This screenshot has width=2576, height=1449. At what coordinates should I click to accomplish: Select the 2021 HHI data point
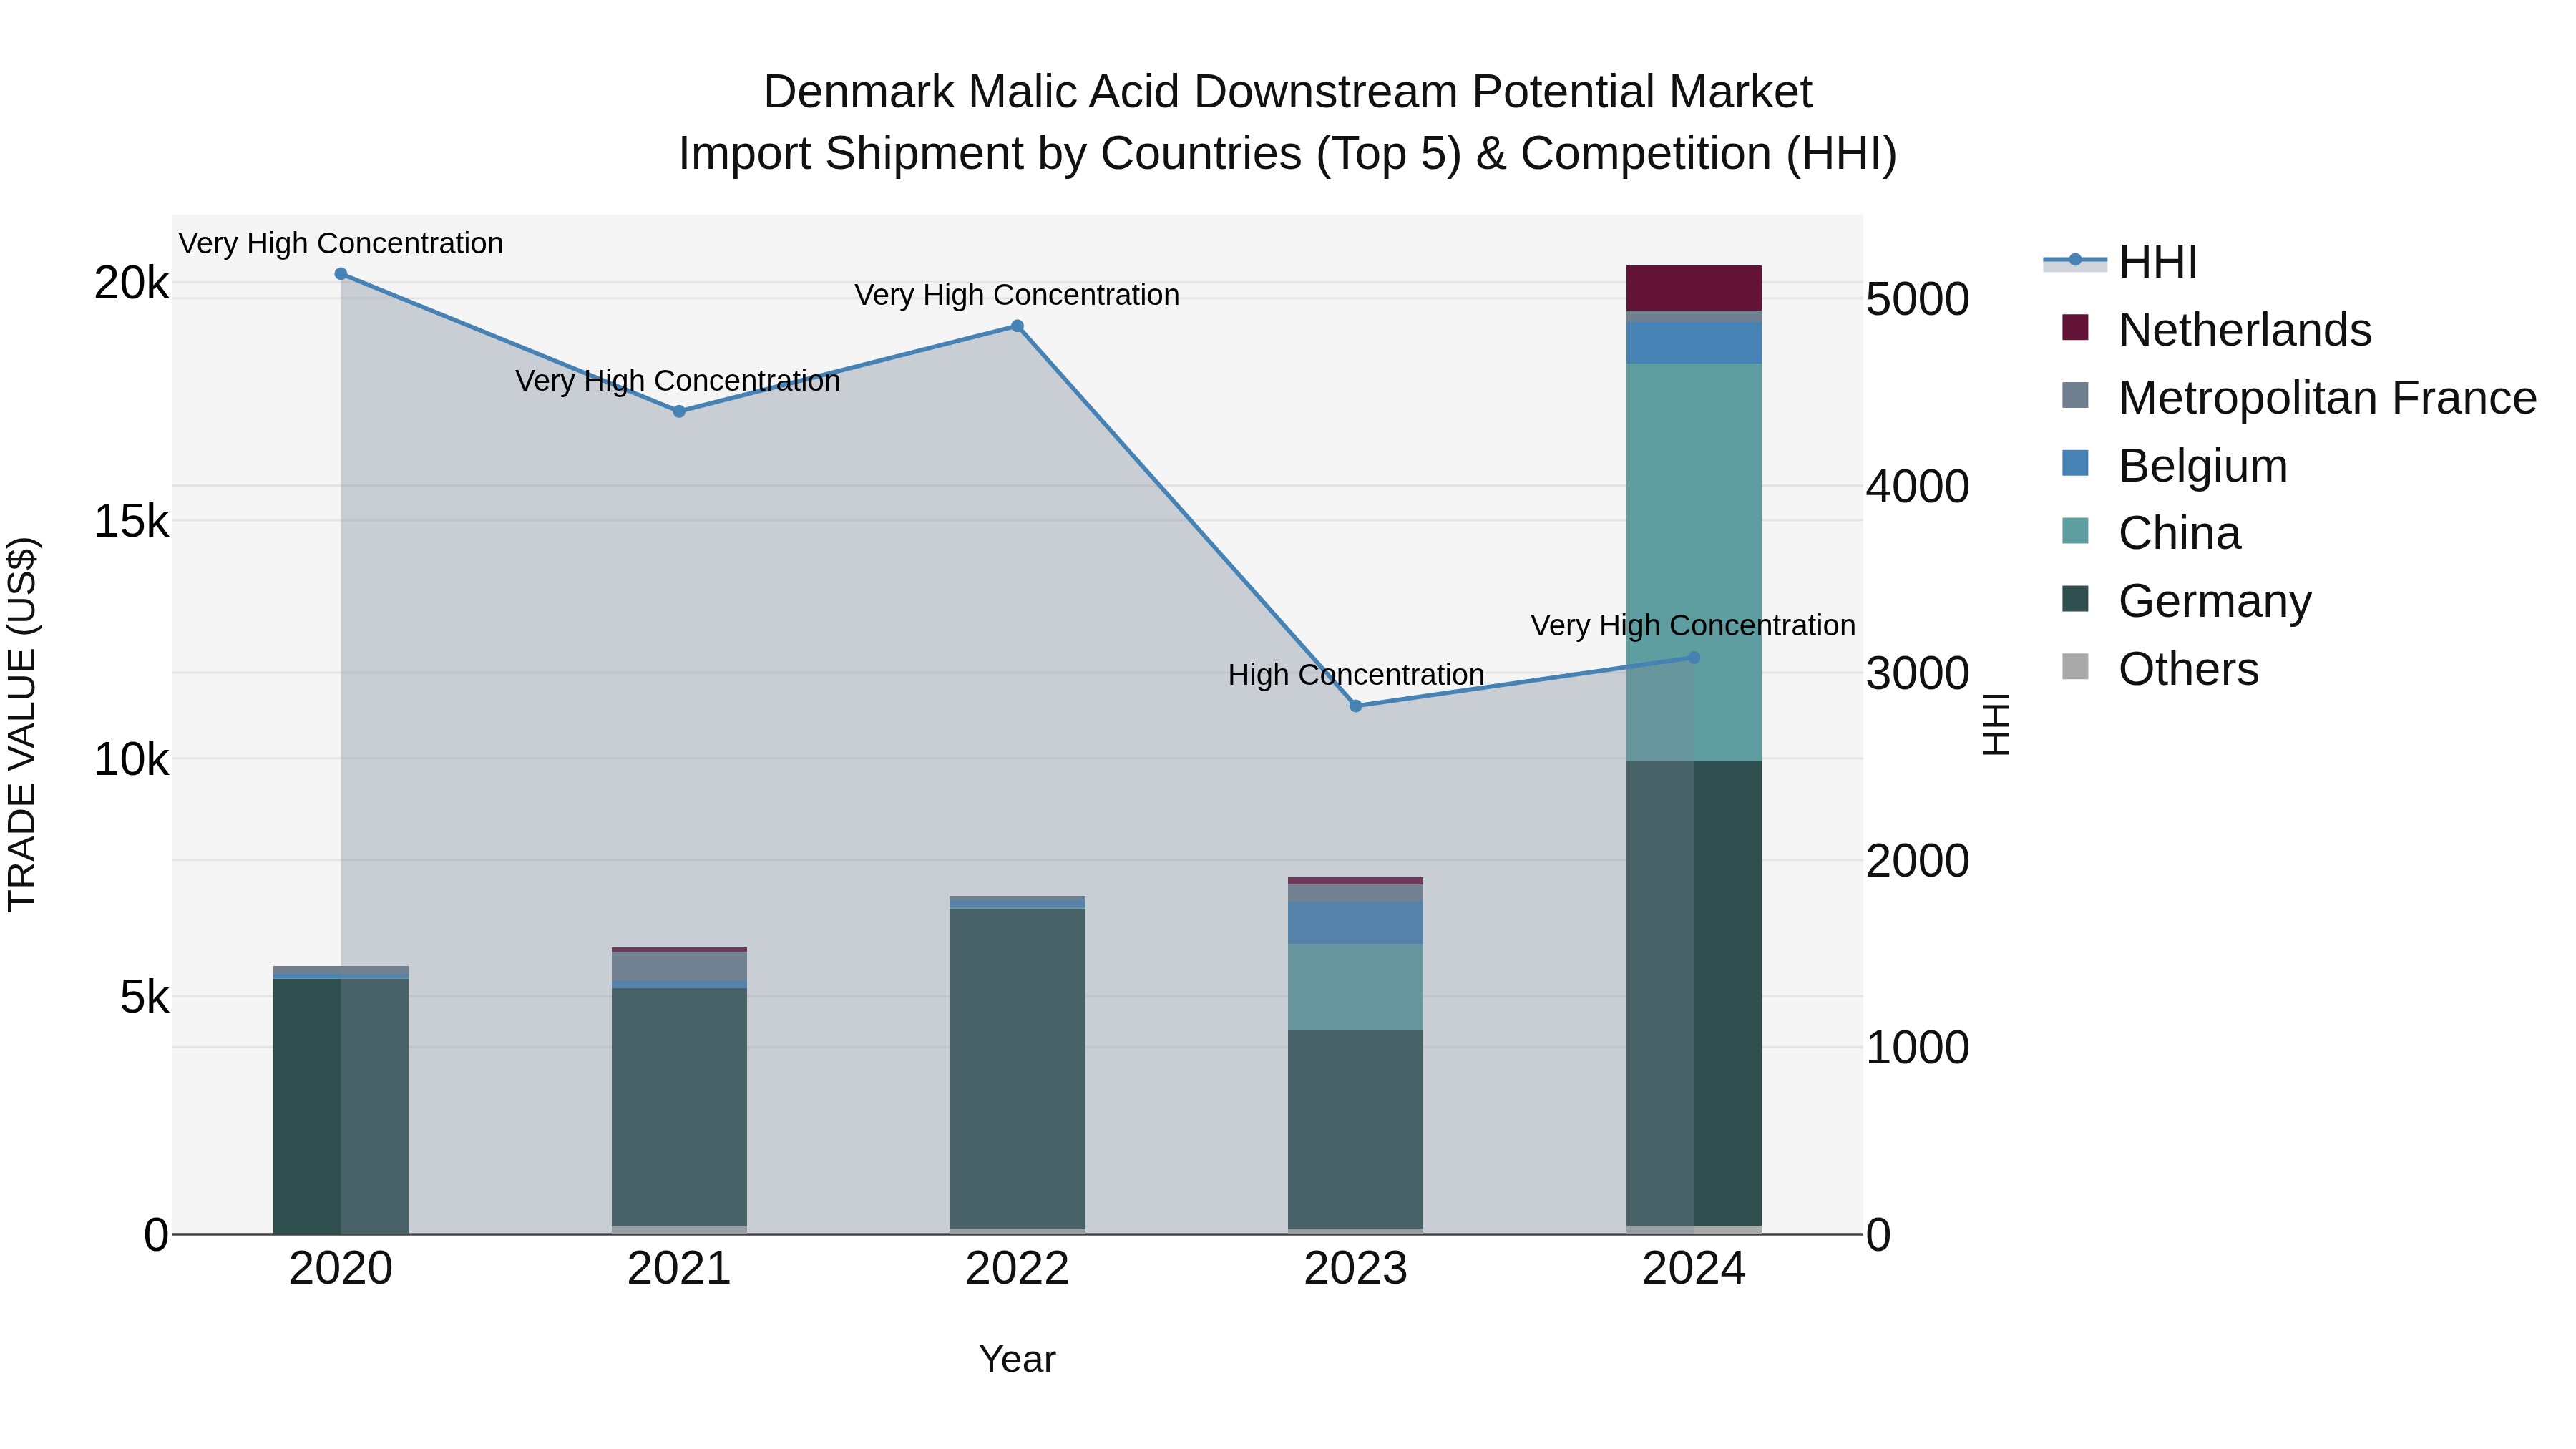[679, 411]
